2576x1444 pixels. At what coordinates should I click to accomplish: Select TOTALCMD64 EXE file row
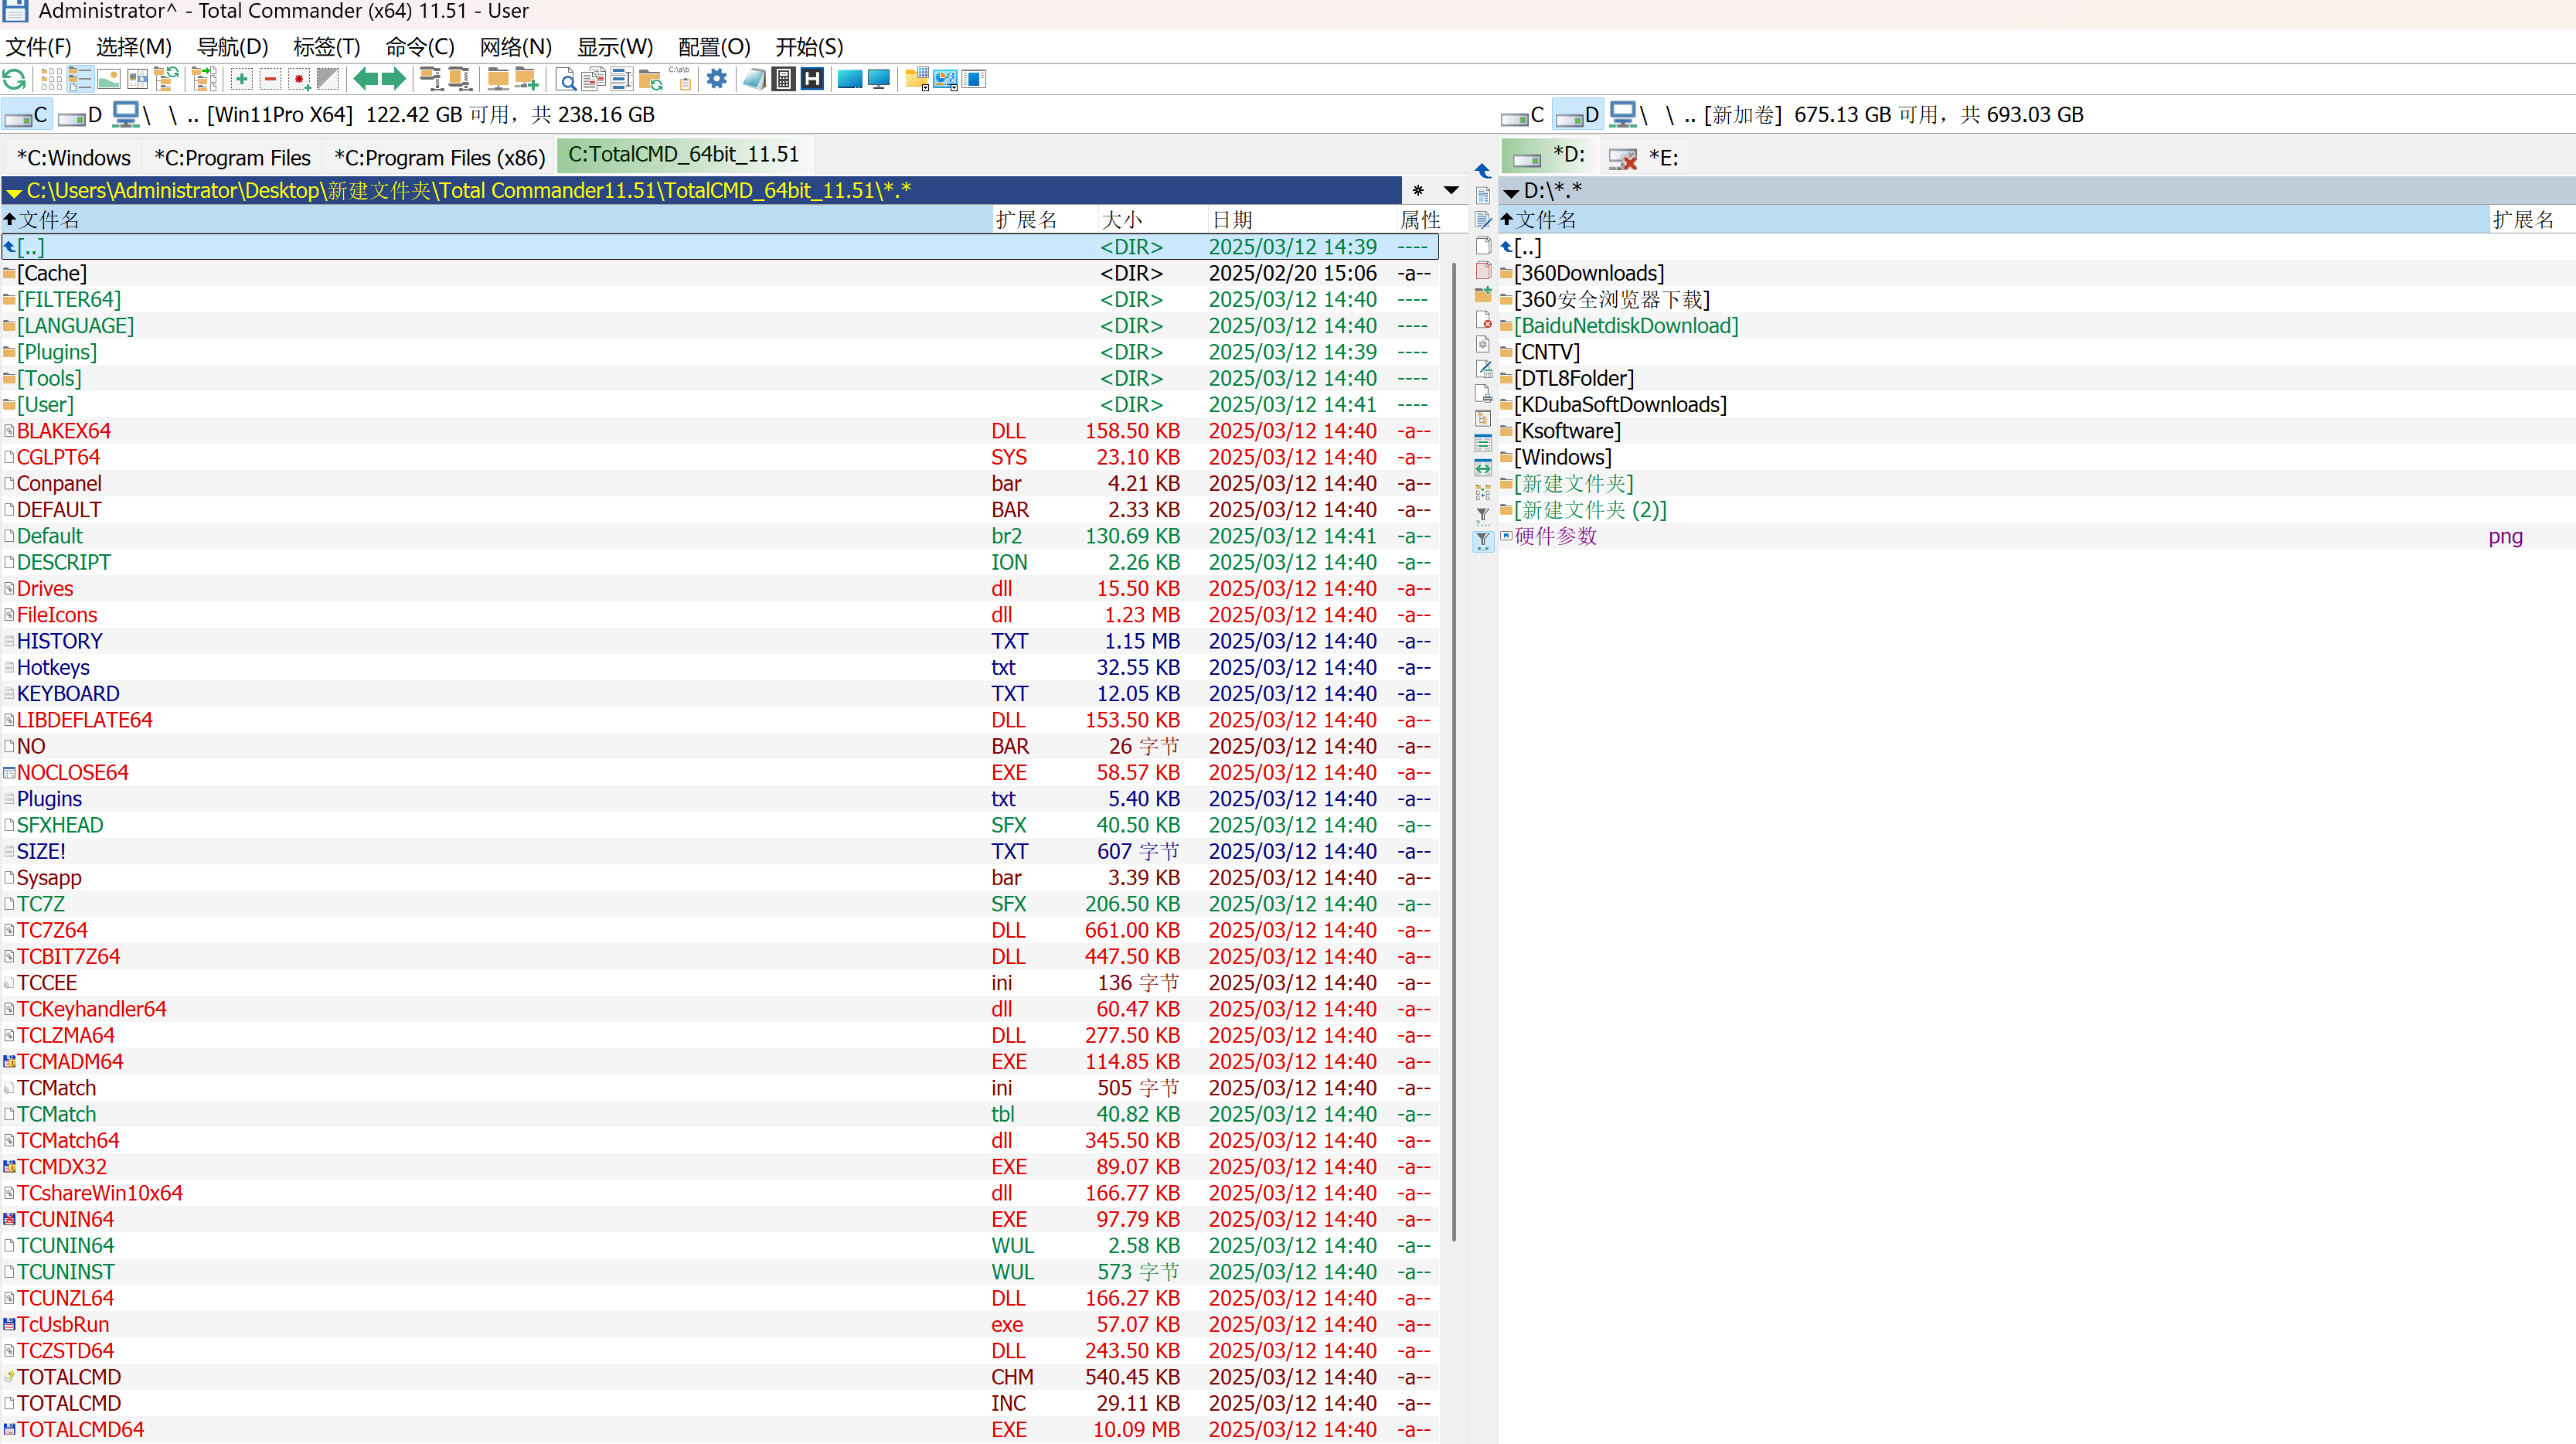720,1430
